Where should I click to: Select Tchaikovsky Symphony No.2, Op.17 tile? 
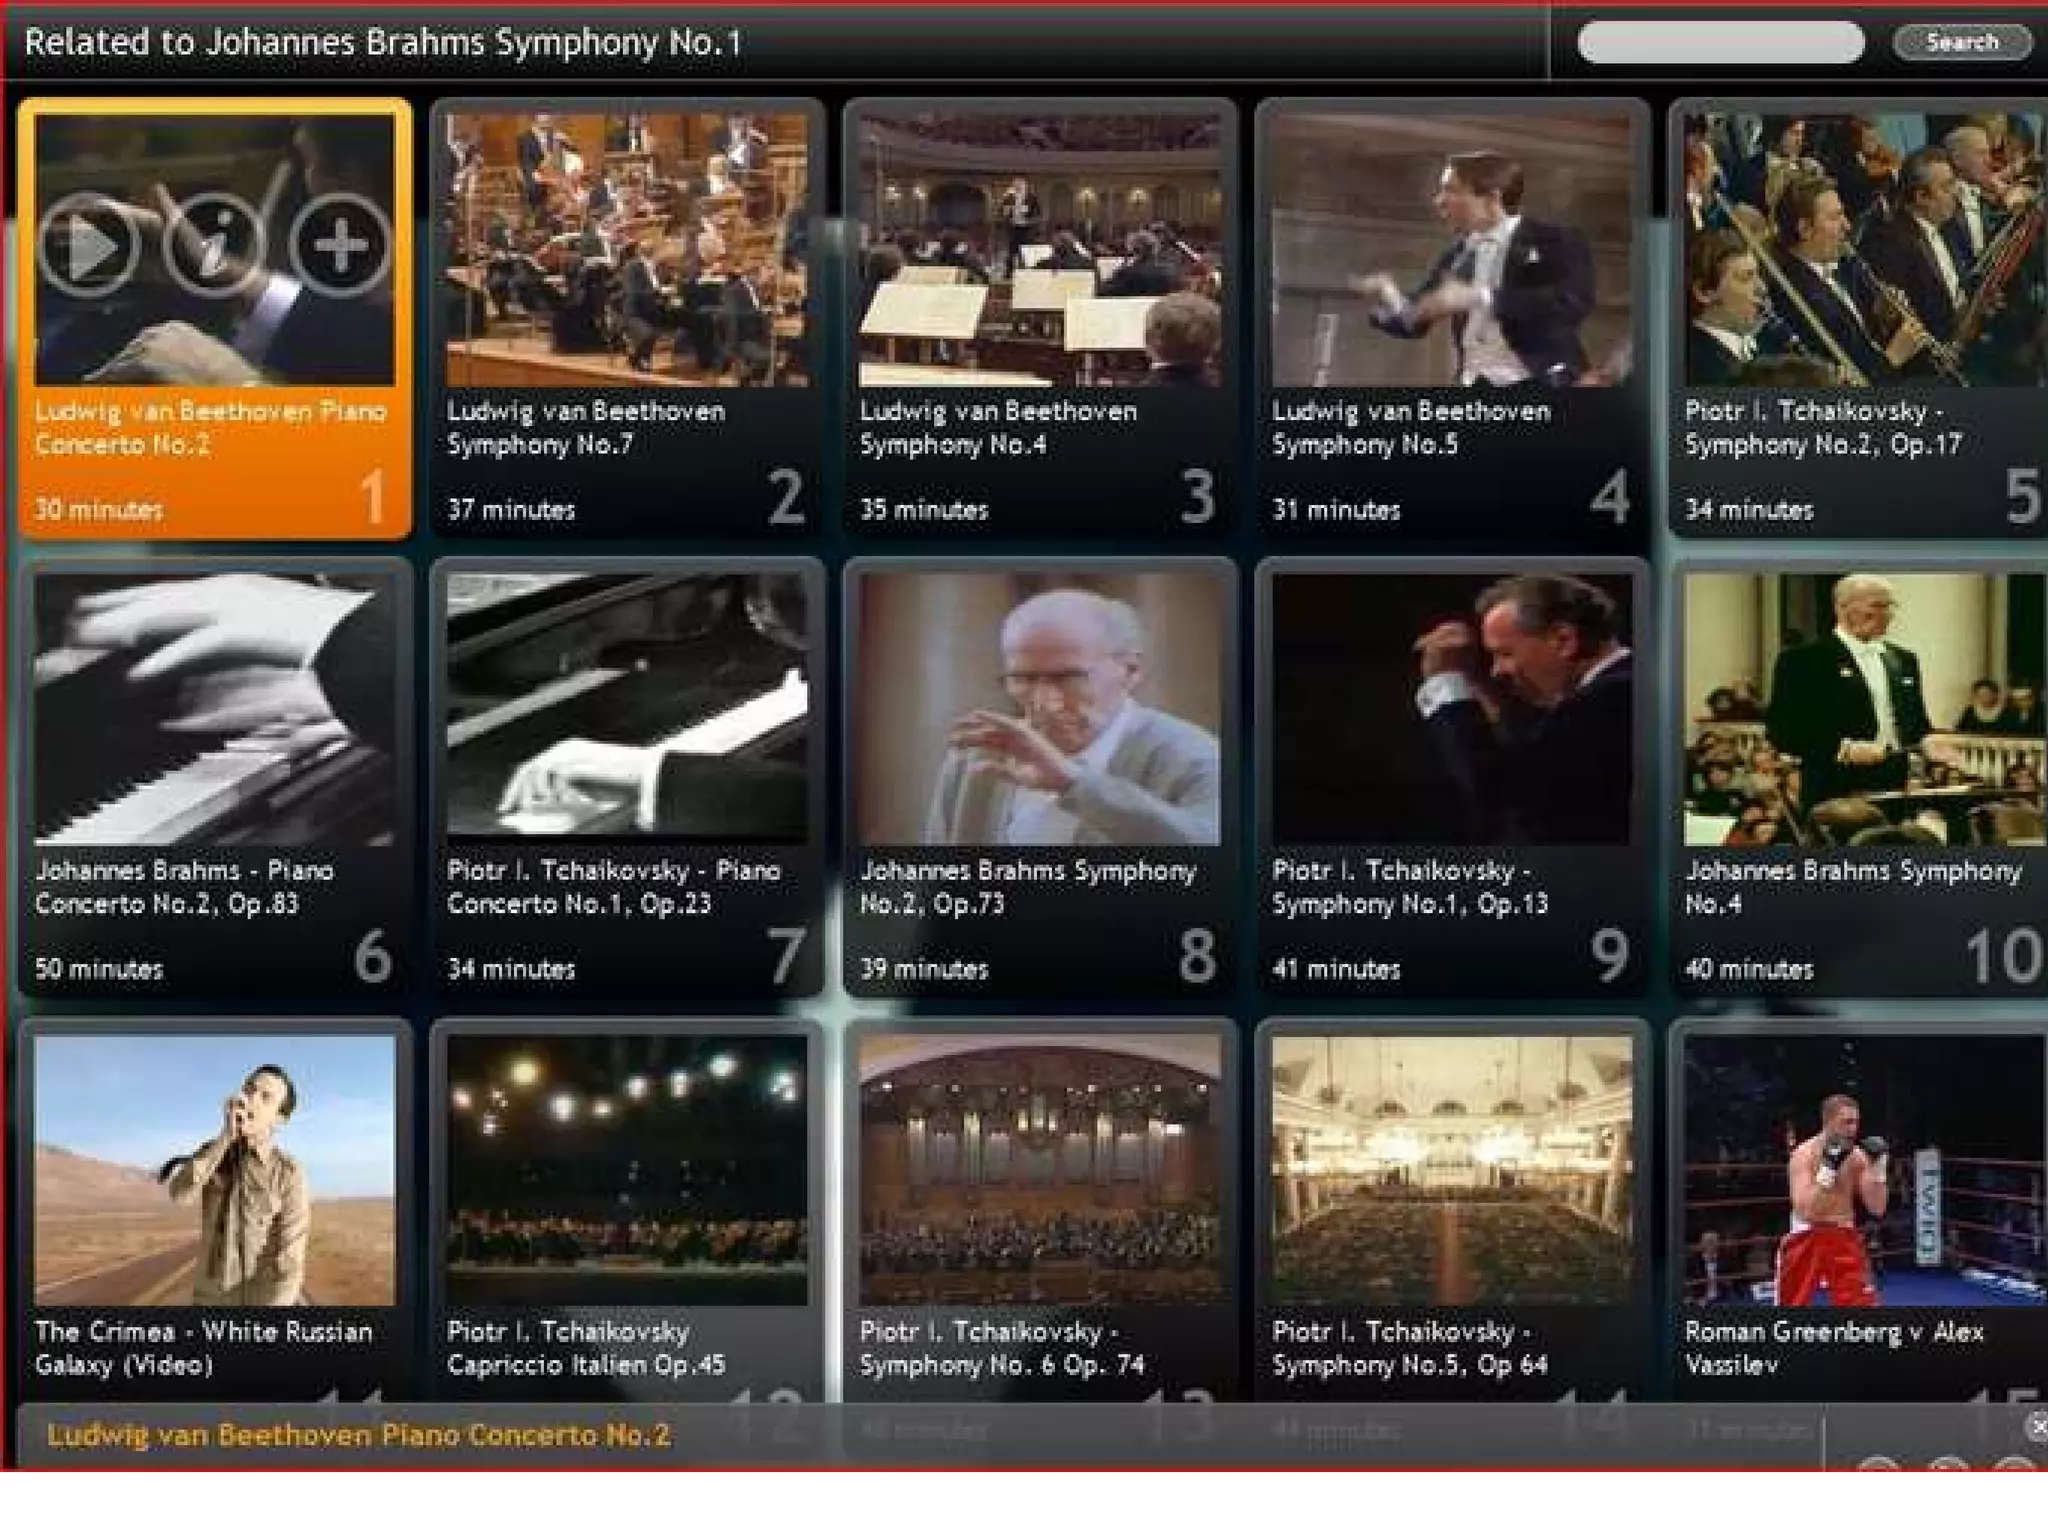pyautogui.click(x=1864, y=250)
